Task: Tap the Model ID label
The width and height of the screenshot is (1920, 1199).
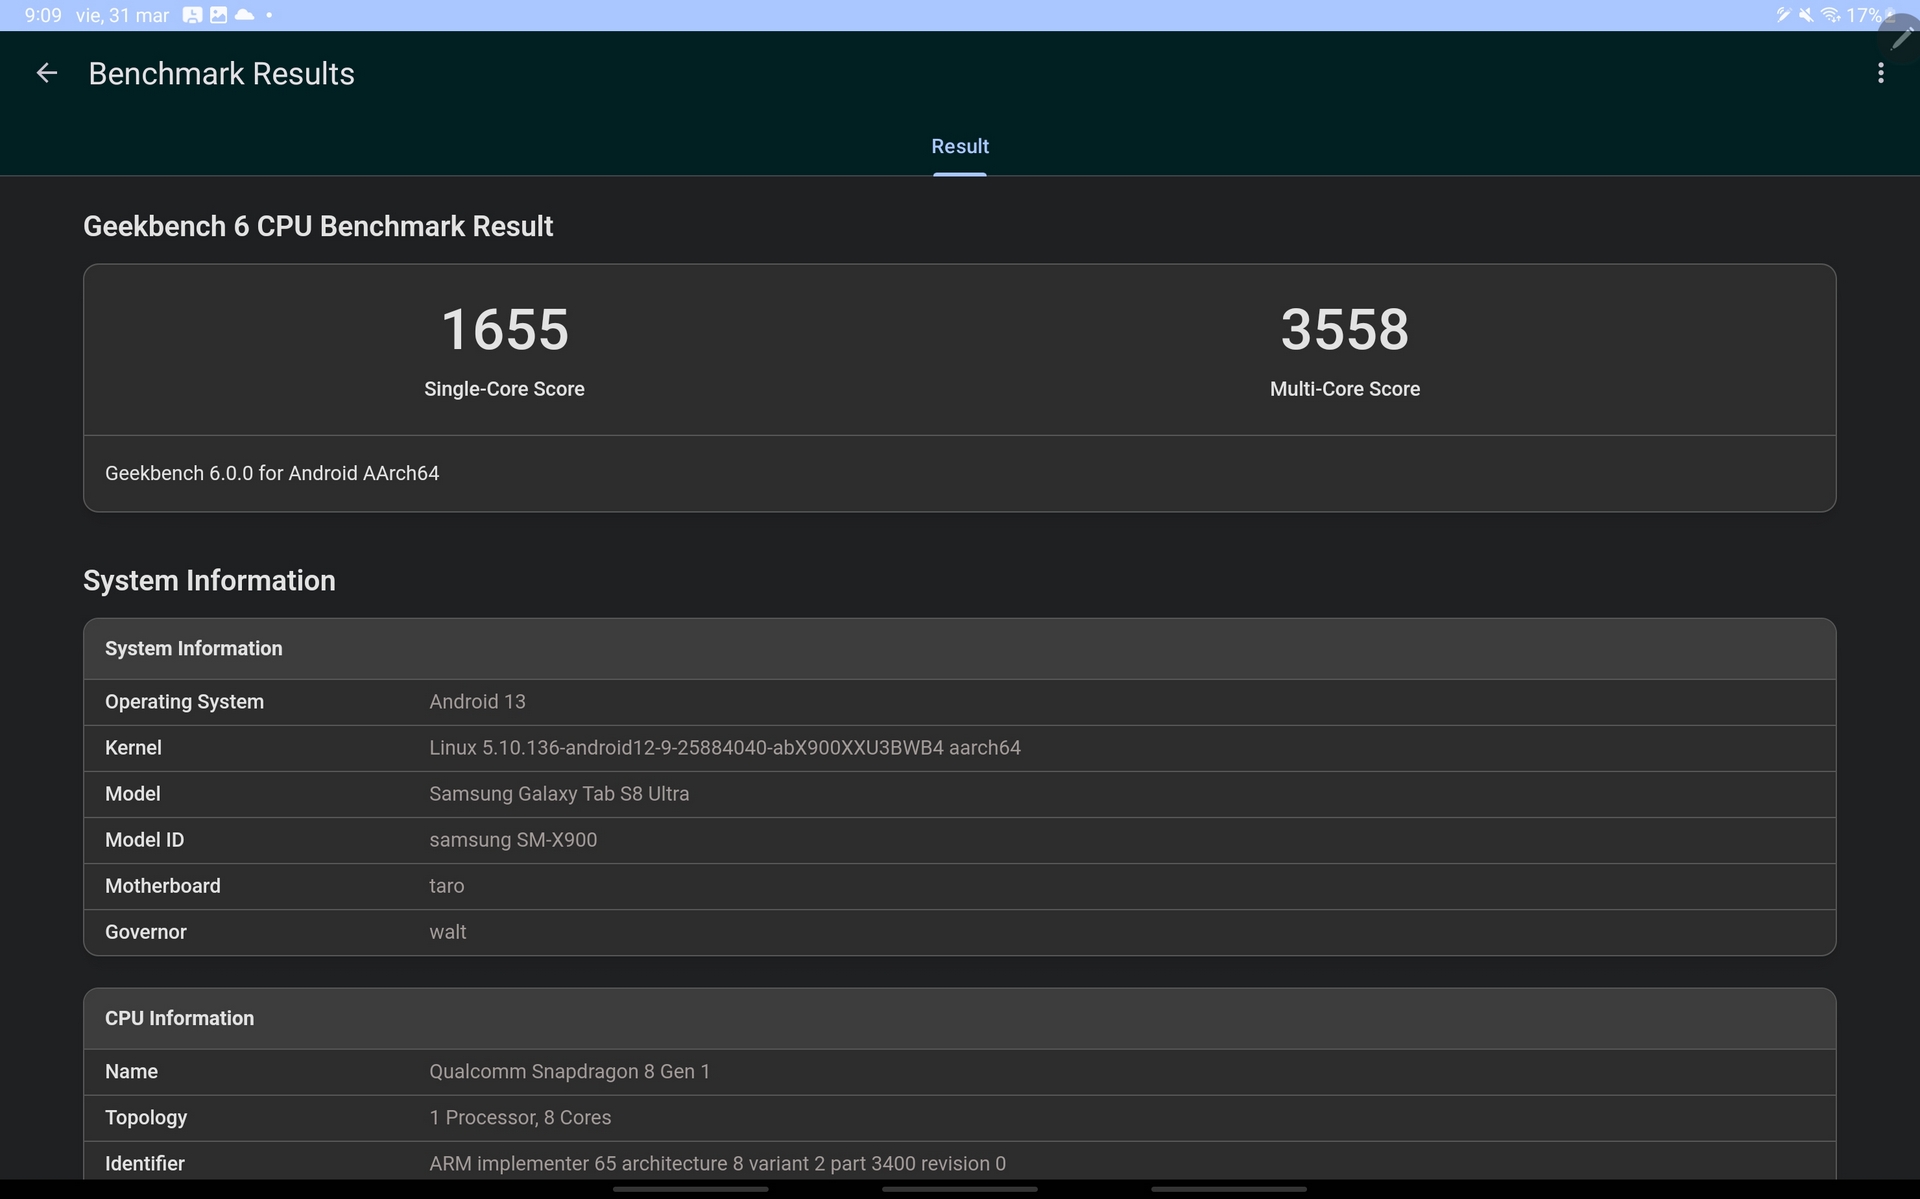Action: 144,840
